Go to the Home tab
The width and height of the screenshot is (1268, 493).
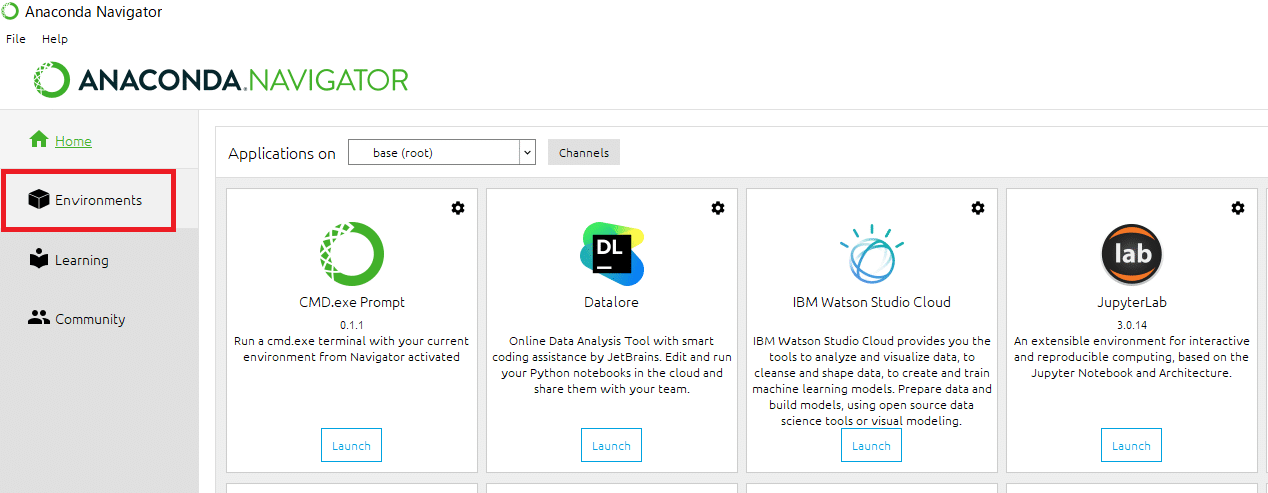click(99, 140)
